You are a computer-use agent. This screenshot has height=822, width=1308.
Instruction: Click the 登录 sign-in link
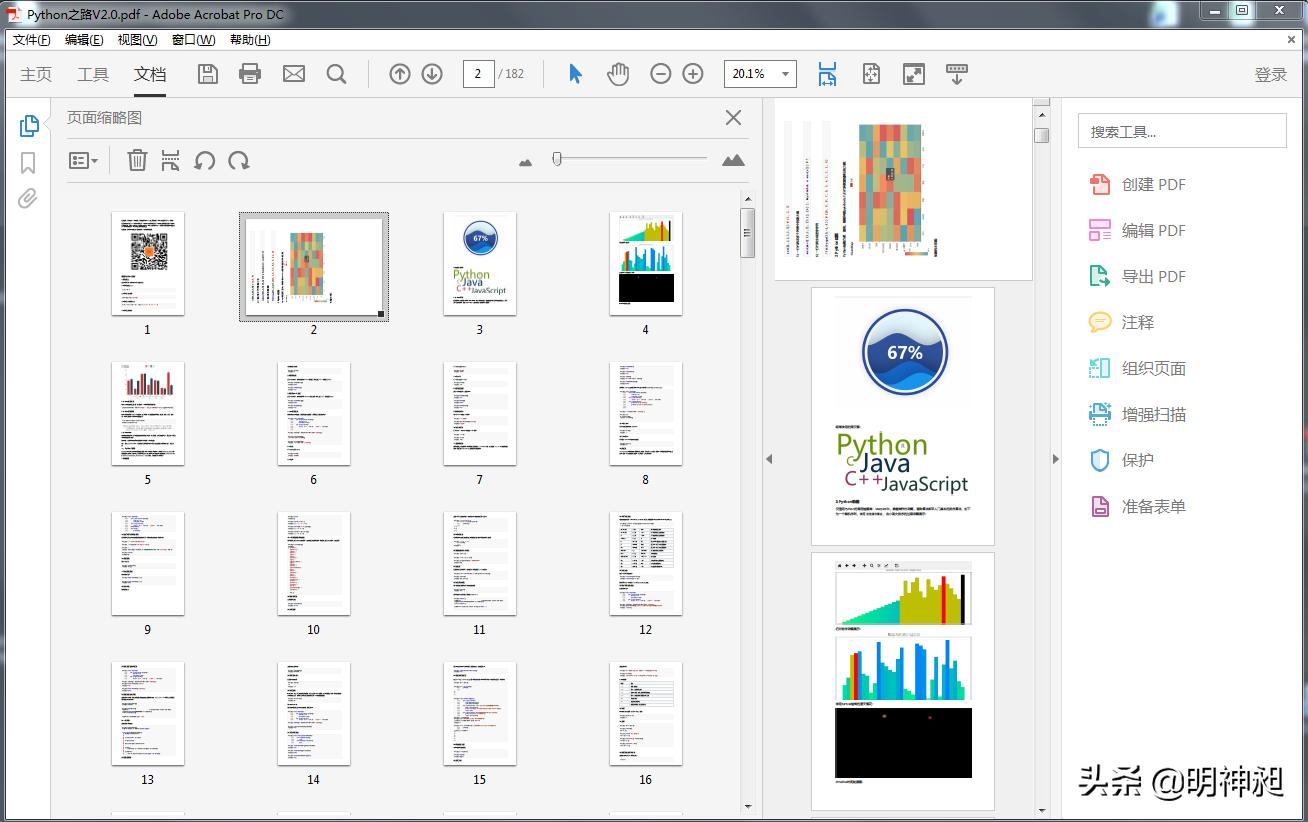click(1270, 74)
